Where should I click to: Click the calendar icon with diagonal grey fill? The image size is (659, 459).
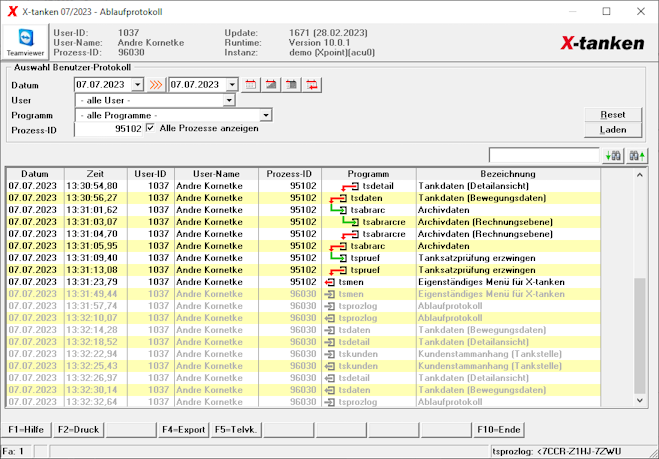tap(271, 85)
